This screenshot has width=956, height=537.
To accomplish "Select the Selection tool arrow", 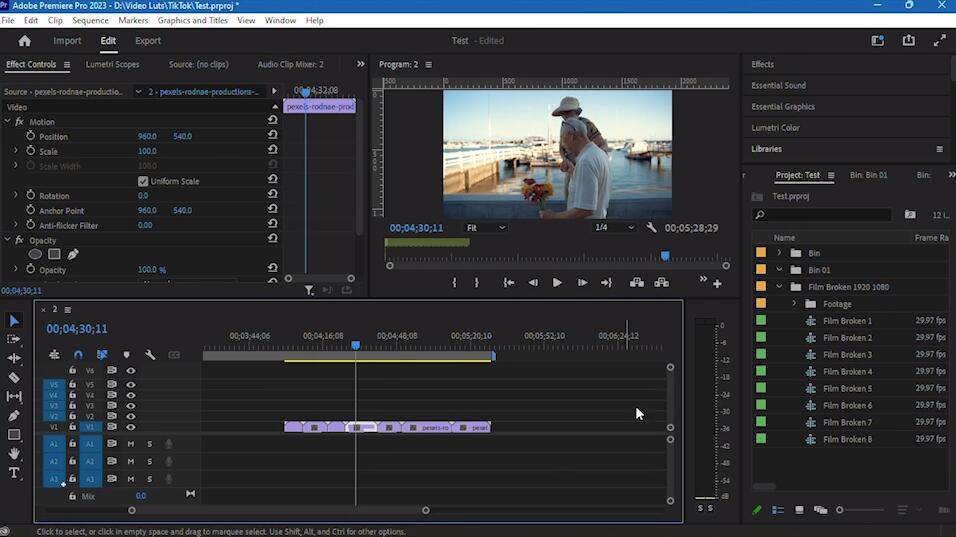I will coord(14,321).
